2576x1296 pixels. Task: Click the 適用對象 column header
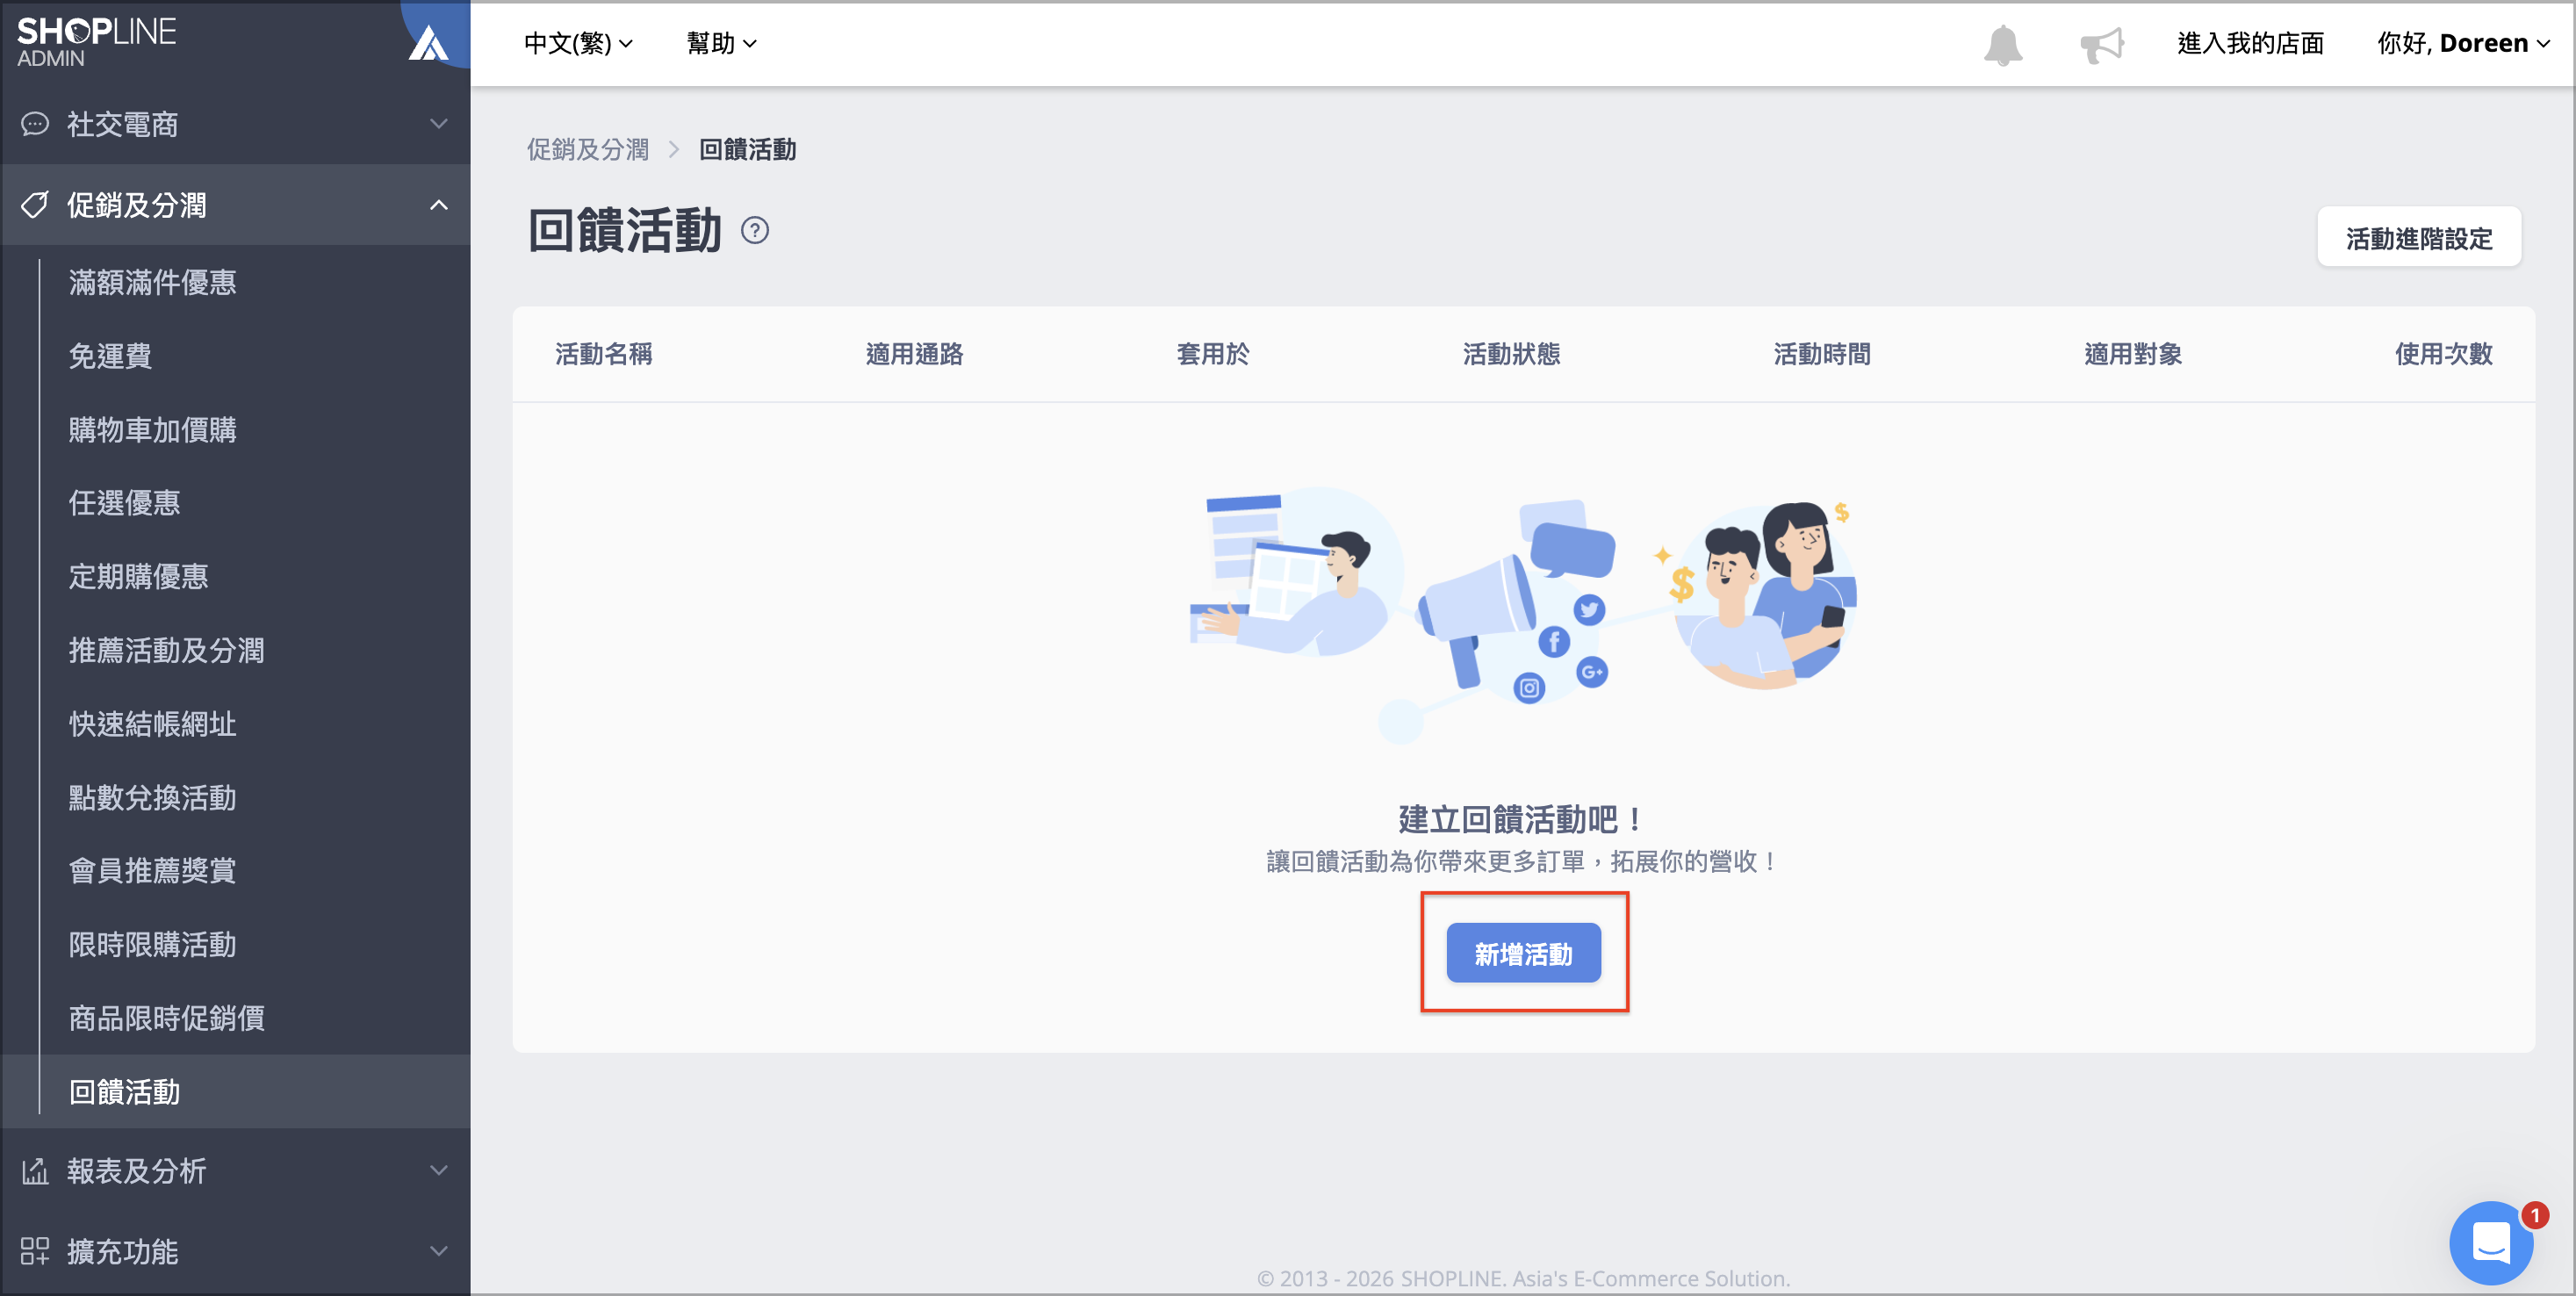pos(2132,354)
